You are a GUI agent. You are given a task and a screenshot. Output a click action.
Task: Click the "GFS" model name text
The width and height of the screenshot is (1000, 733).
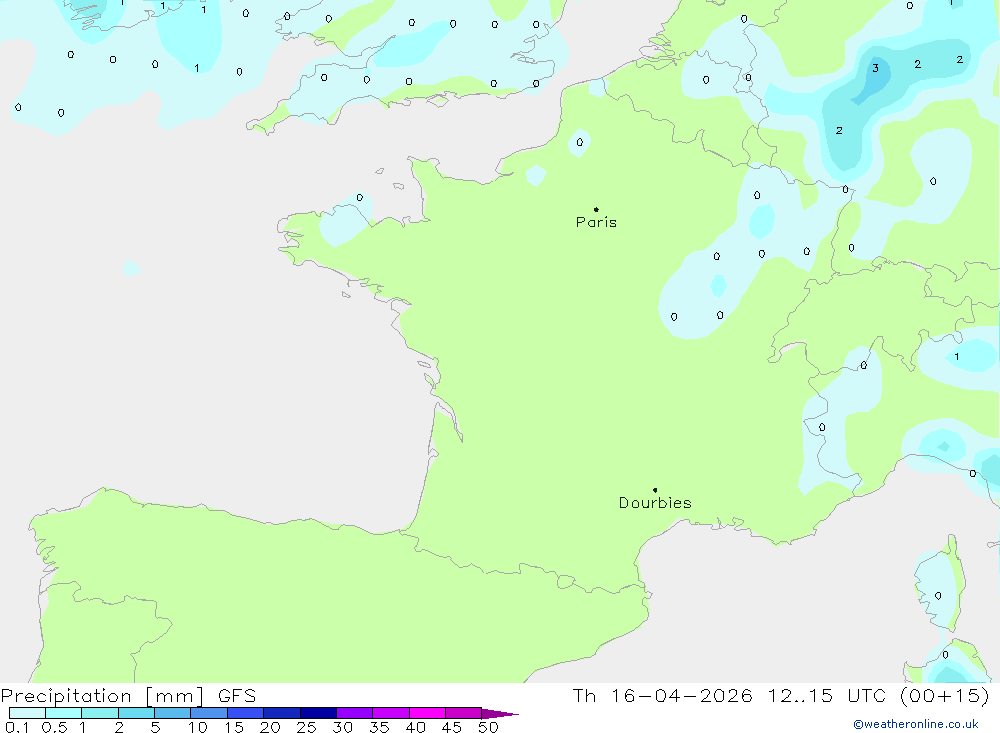click(237, 696)
